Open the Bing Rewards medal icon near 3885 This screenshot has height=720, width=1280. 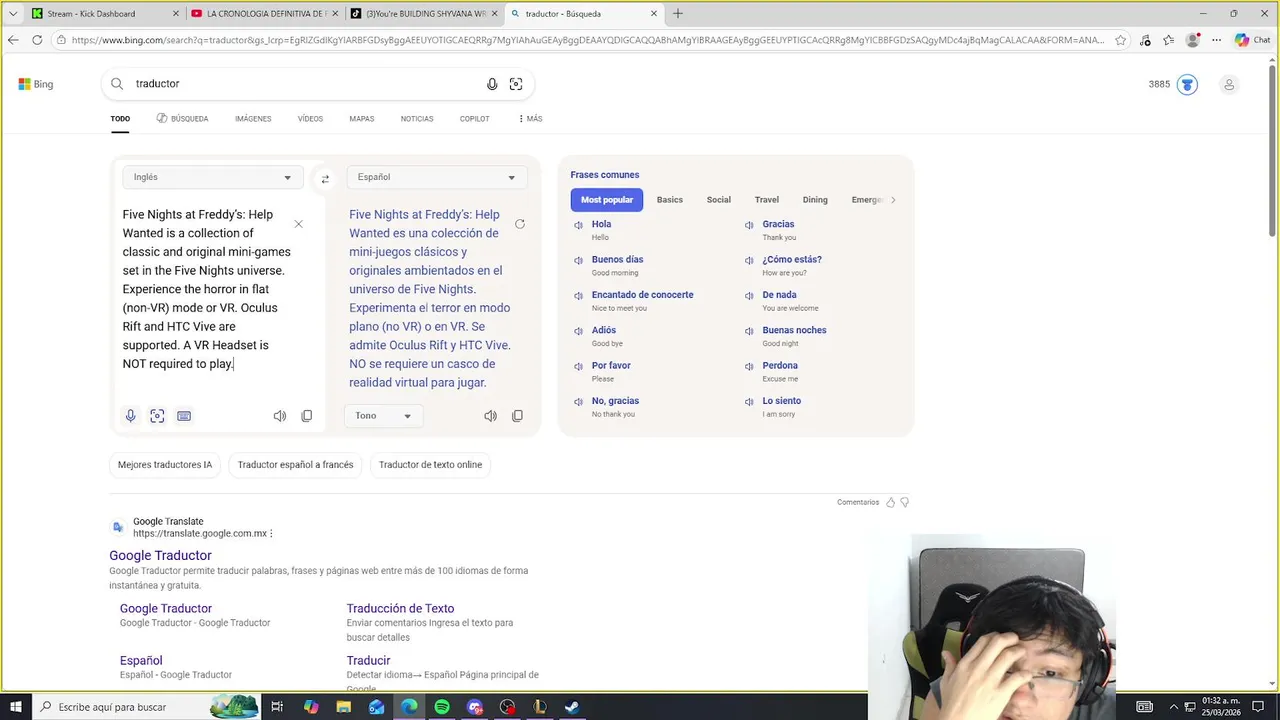point(1187,84)
